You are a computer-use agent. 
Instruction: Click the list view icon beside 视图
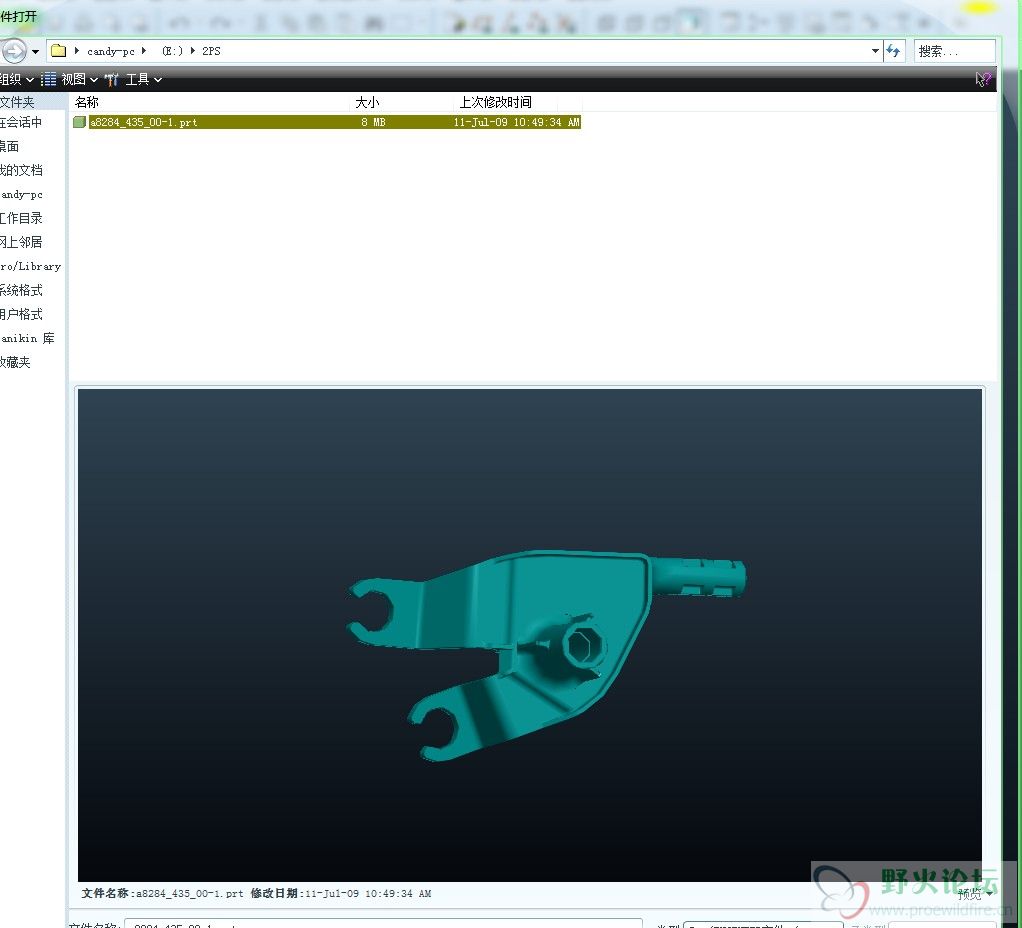coord(48,80)
